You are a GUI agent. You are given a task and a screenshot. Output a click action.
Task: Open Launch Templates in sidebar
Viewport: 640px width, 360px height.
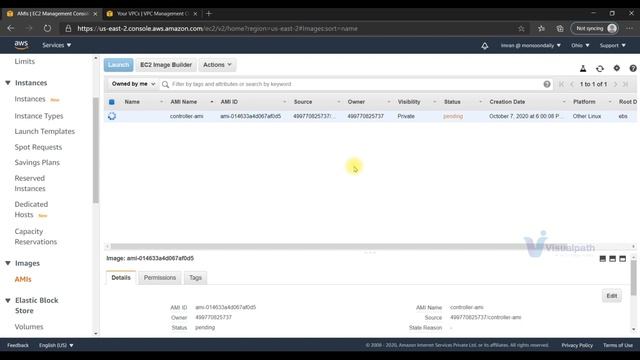[x=44, y=131]
